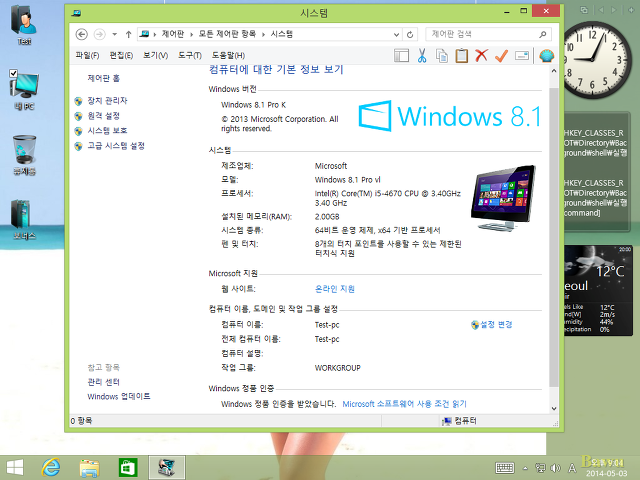Screen dimensions: 640x480
Task: Click the scrollbar down arrow
Action: pos(554,408)
